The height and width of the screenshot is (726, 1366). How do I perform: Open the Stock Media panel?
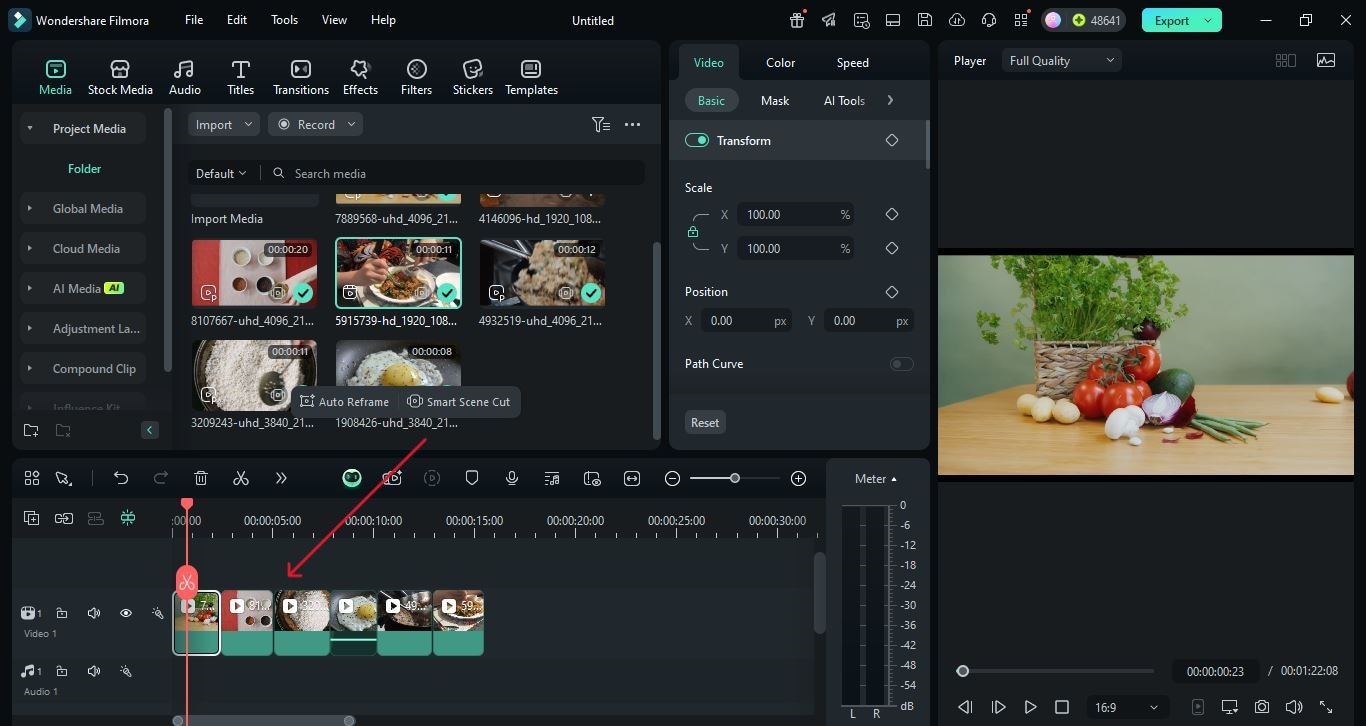[x=120, y=77]
